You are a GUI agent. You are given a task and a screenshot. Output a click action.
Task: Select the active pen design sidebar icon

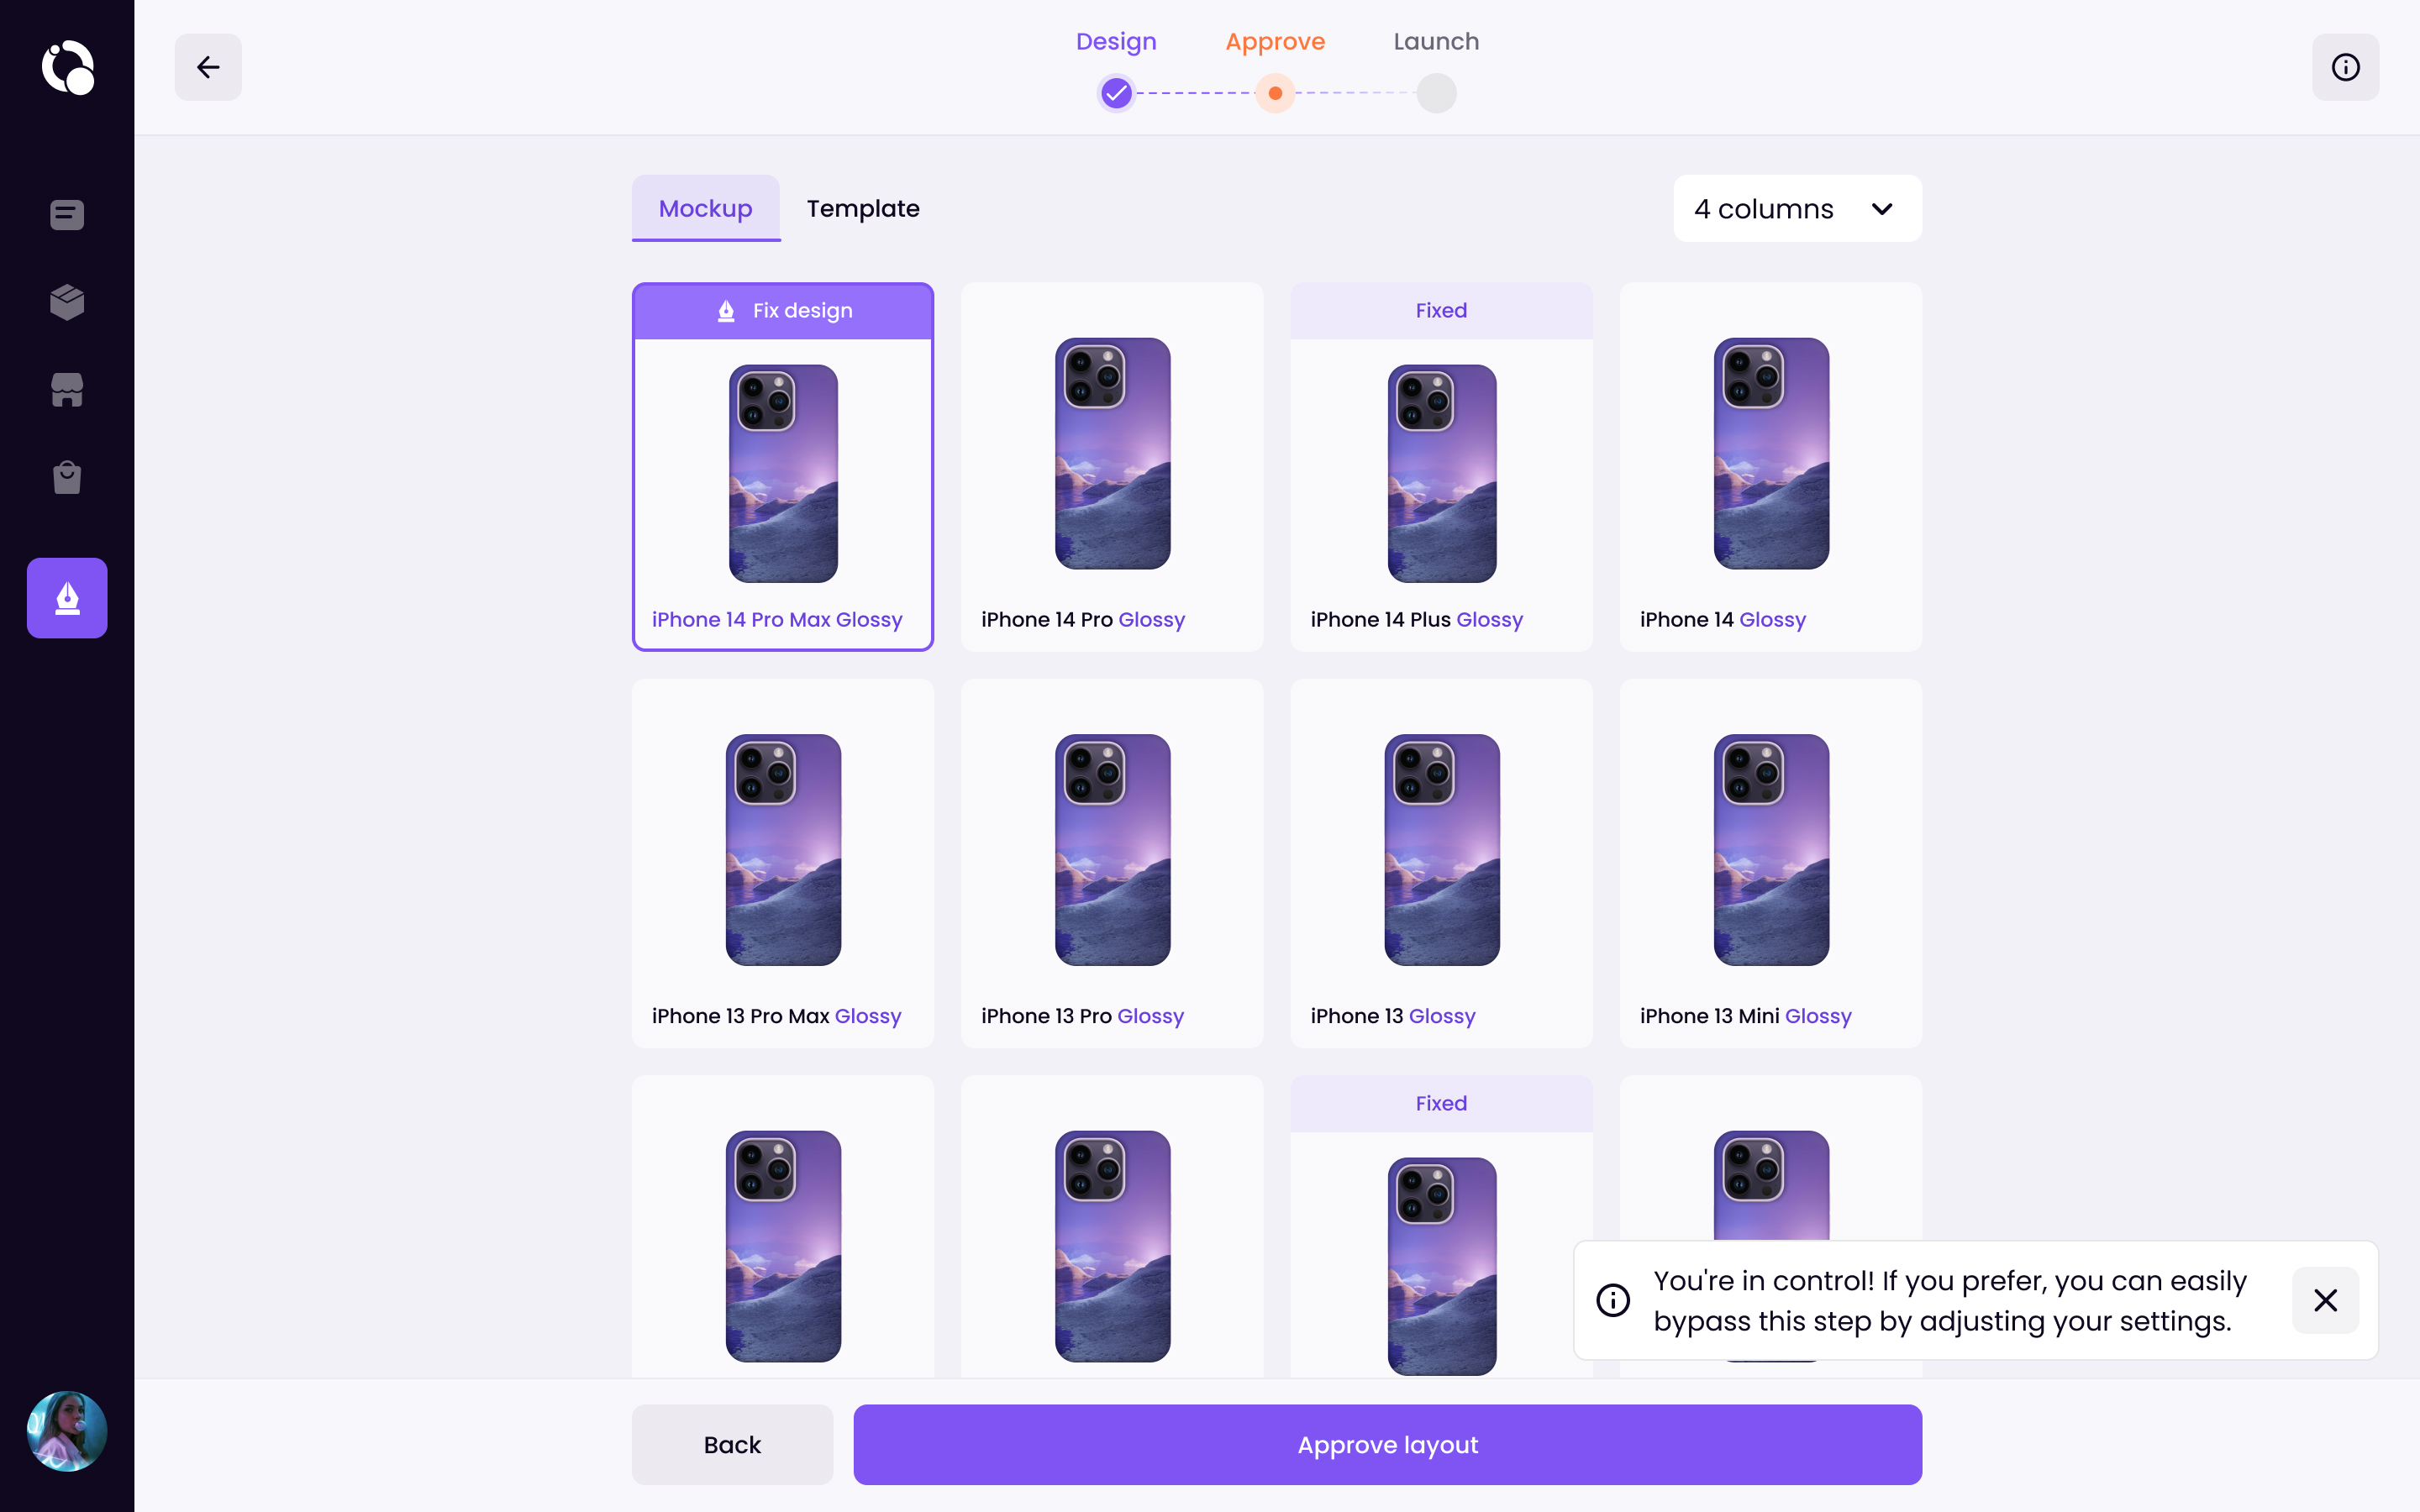(x=67, y=598)
